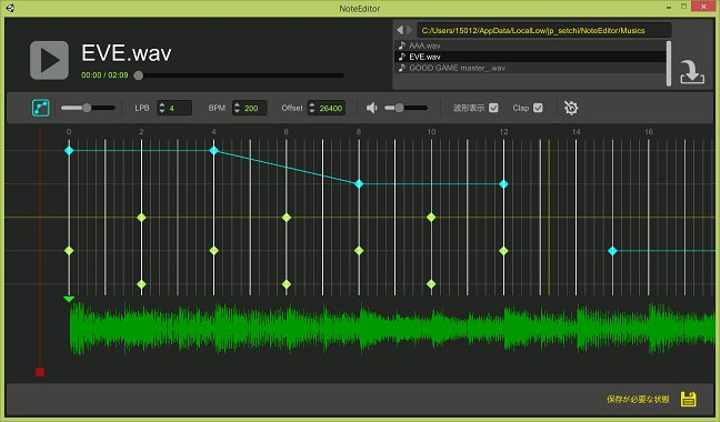Disable the Clap checkbox

(x=538, y=108)
